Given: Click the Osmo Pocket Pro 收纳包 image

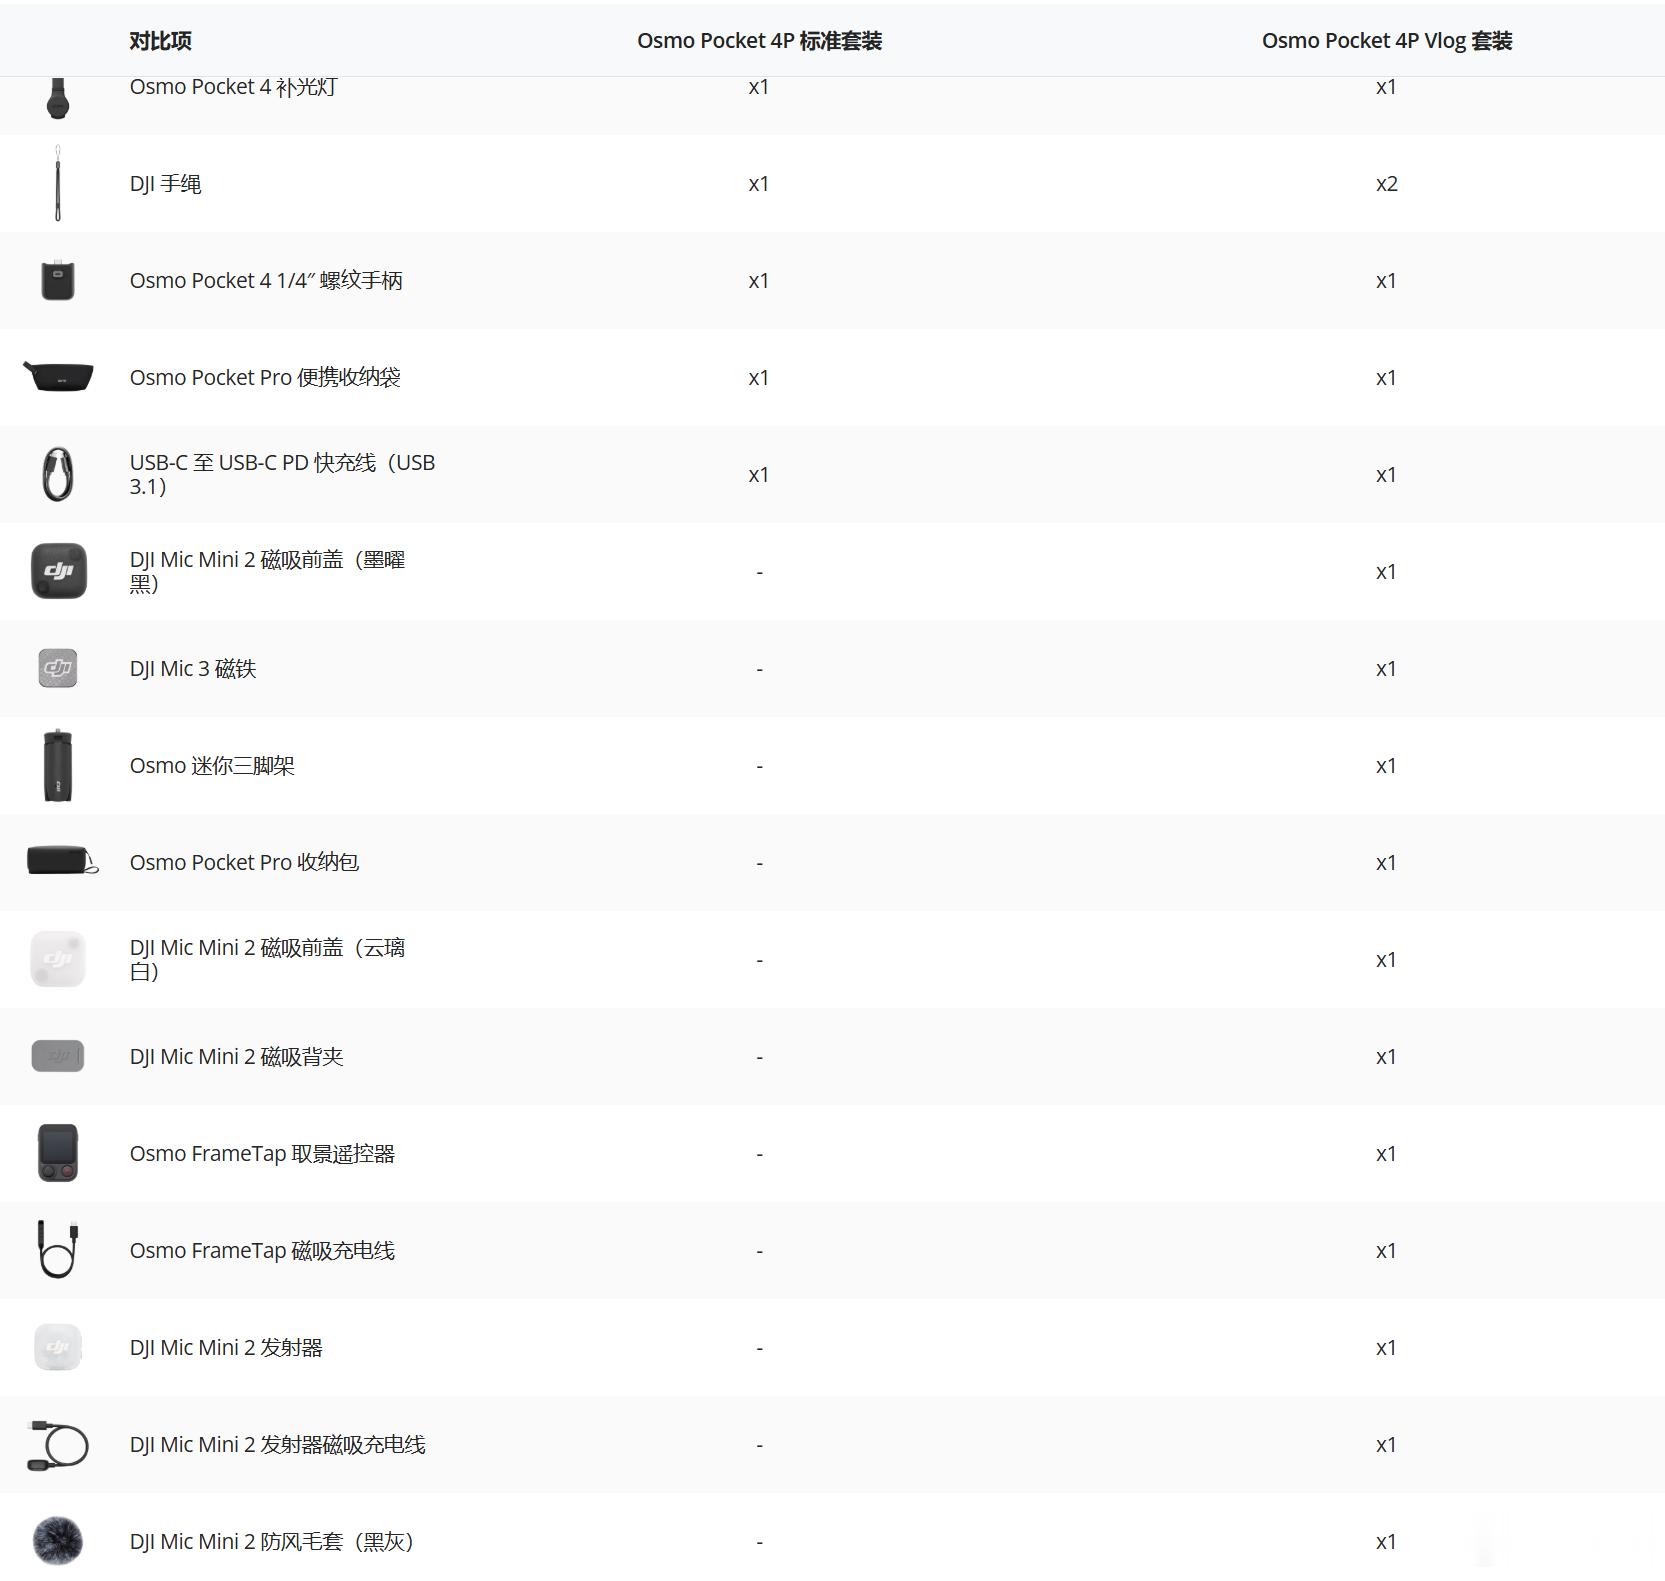Looking at the screenshot, I should tap(62, 861).
